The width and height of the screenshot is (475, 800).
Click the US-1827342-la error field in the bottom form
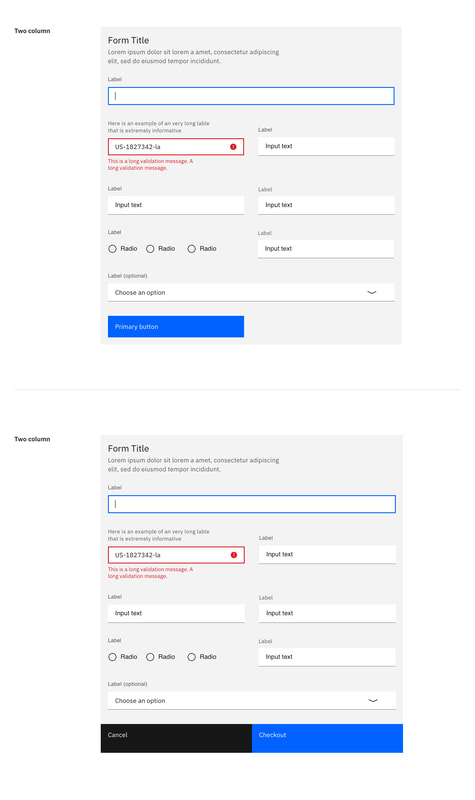click(x=176, y=555)
